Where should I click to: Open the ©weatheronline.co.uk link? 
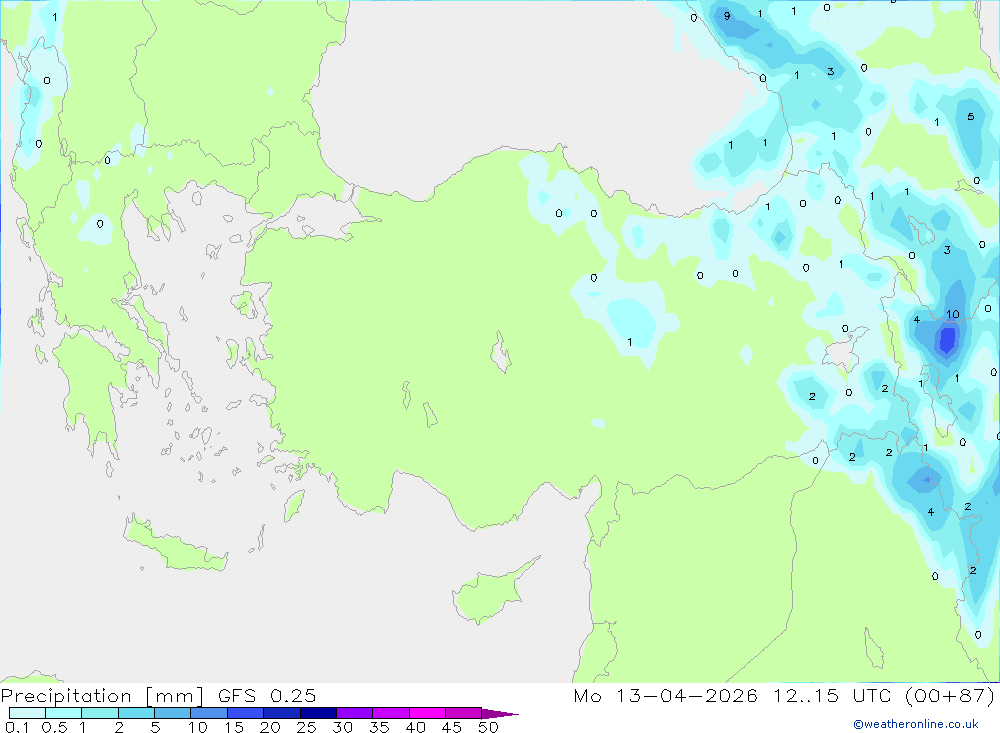pyautogui.click(x=916, y=724)
